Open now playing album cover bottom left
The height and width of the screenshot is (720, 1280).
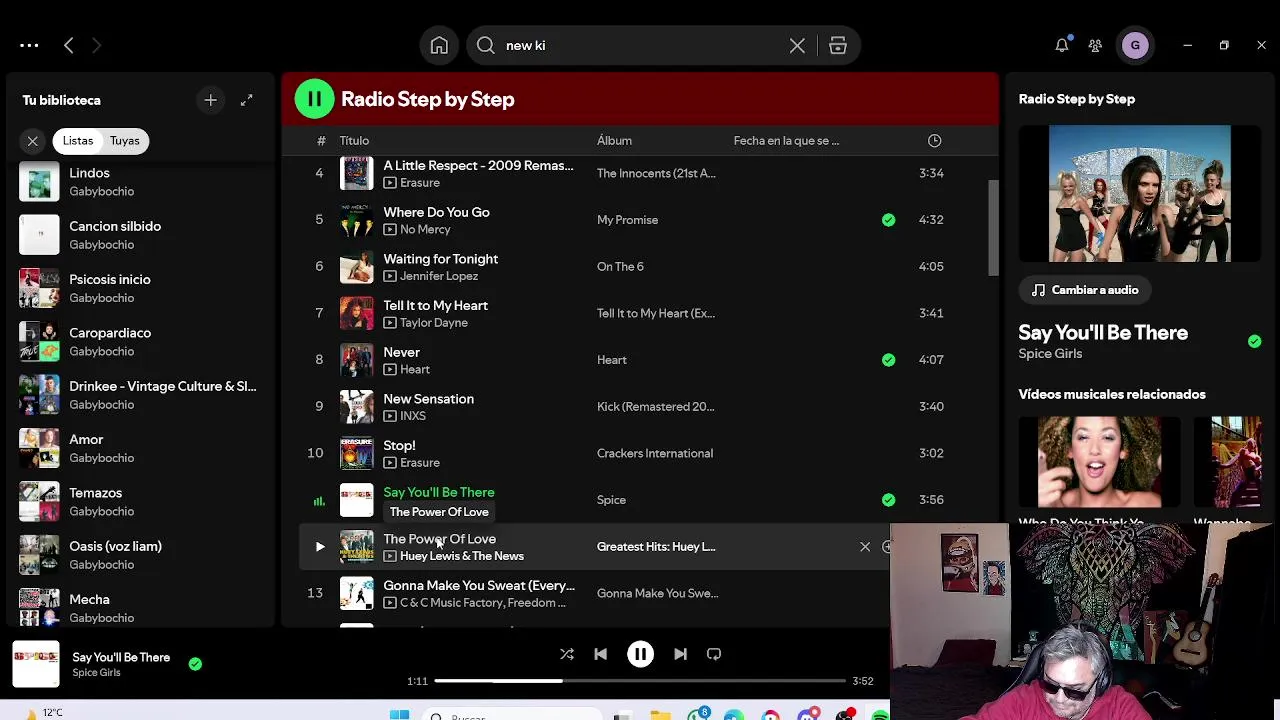pos(36,665)
